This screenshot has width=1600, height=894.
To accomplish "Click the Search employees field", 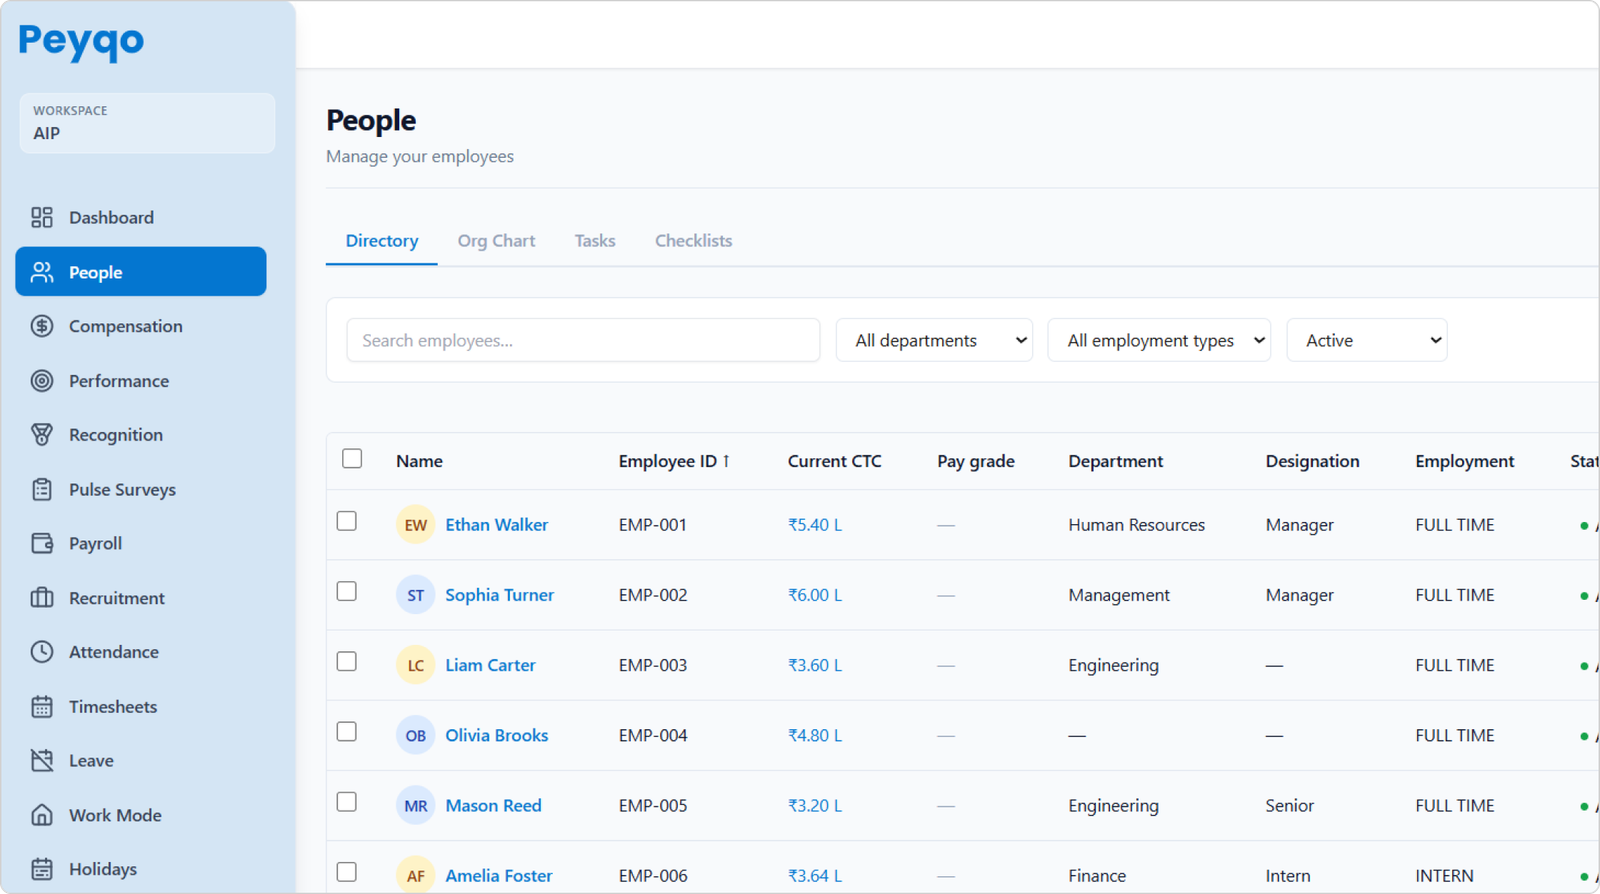I will [x=583, y=340].
